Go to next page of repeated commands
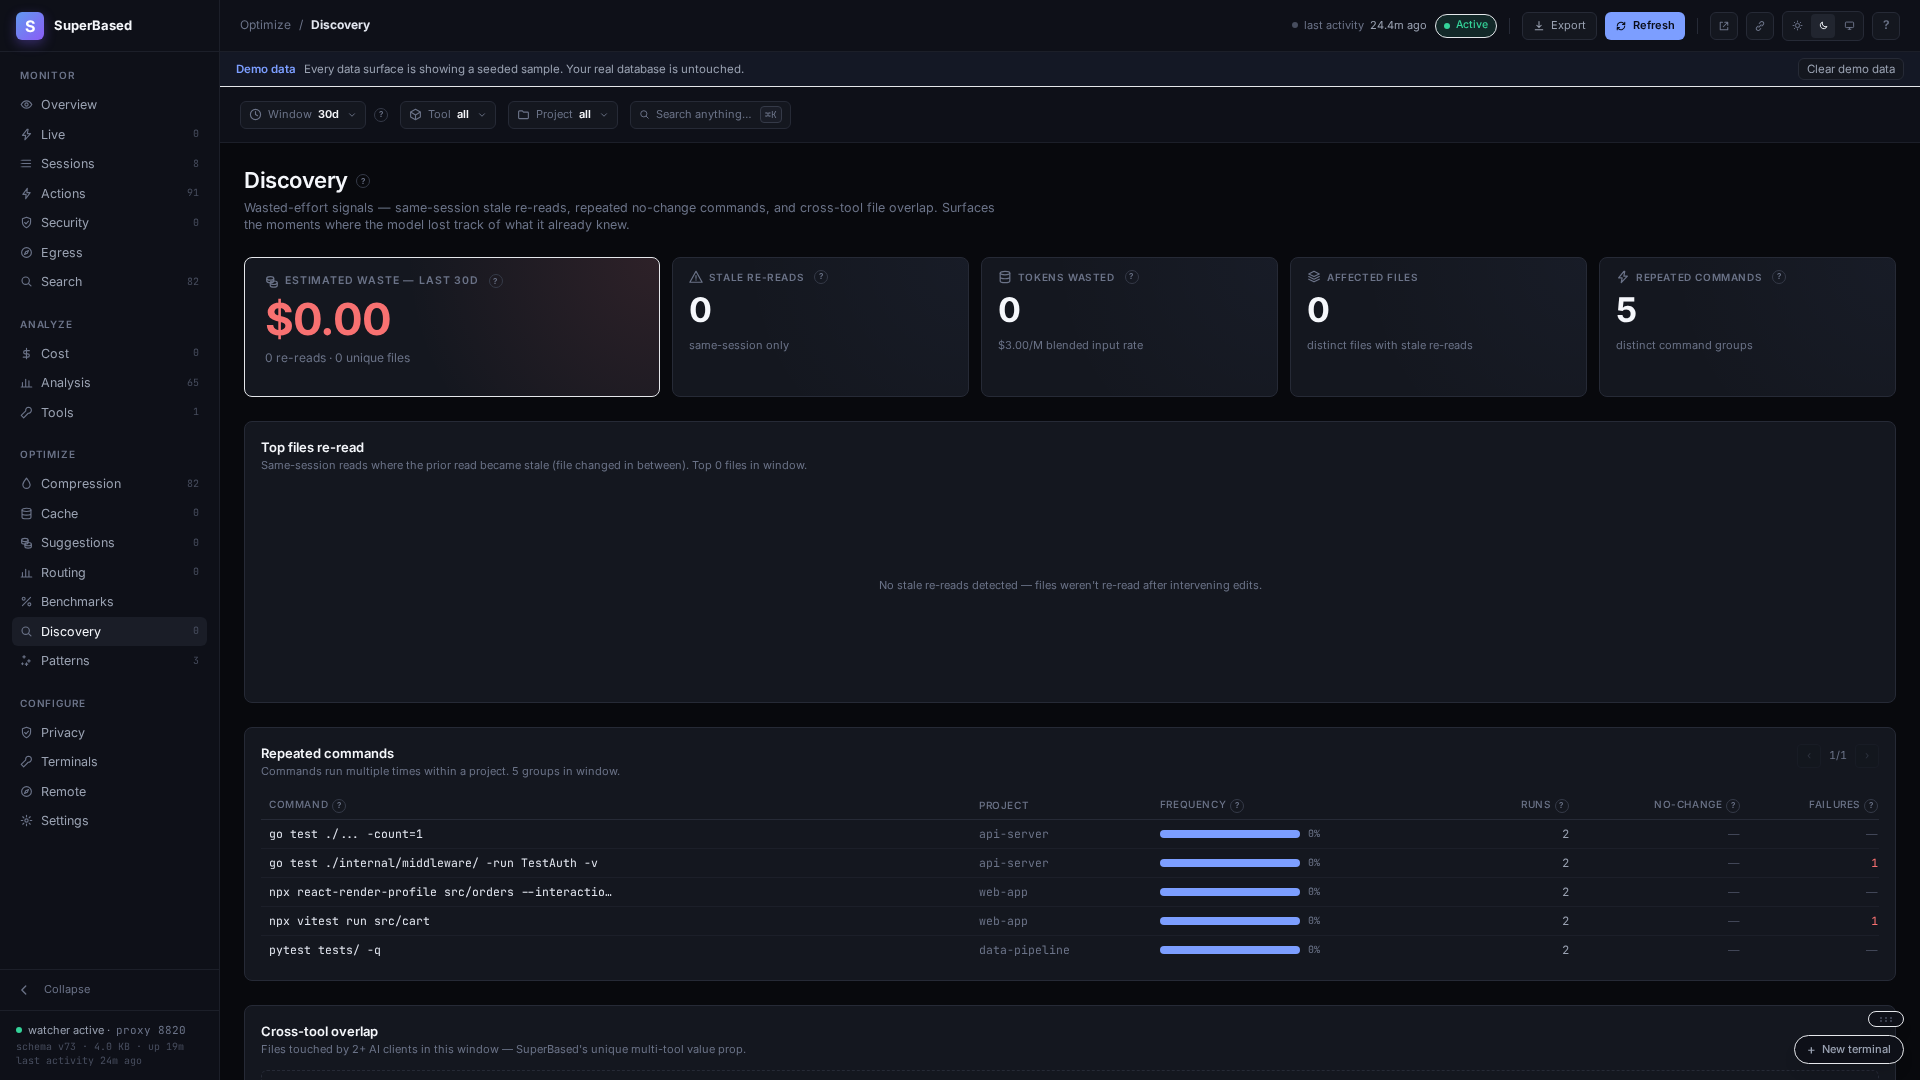The image size is (1920, 1080). click(x=1866, y=756)
